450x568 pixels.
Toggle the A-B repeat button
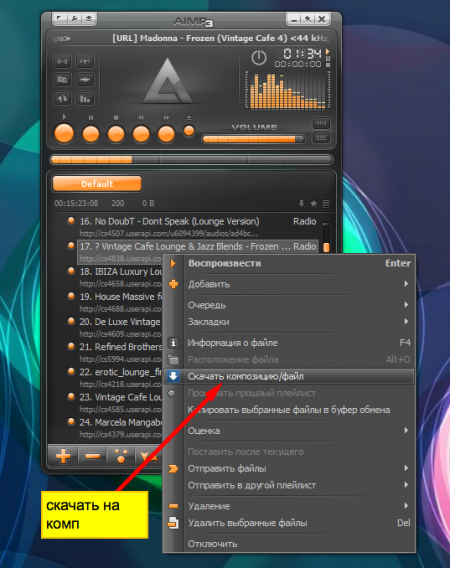pyautogui.click(x=62, y=61)
